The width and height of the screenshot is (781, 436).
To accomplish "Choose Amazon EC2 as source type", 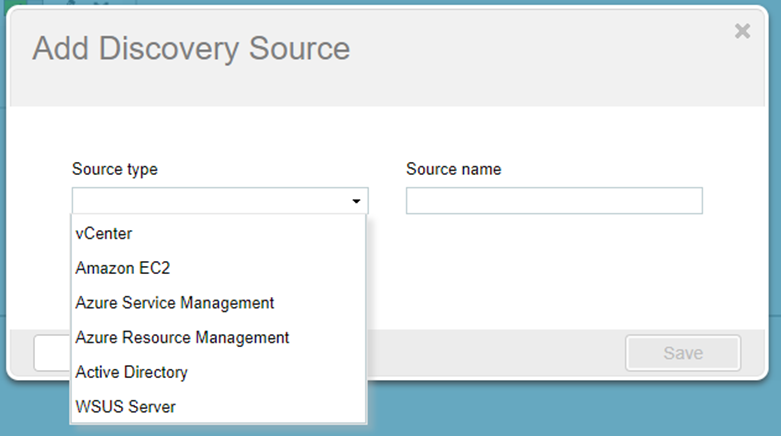I will click(x=118, y=268).
